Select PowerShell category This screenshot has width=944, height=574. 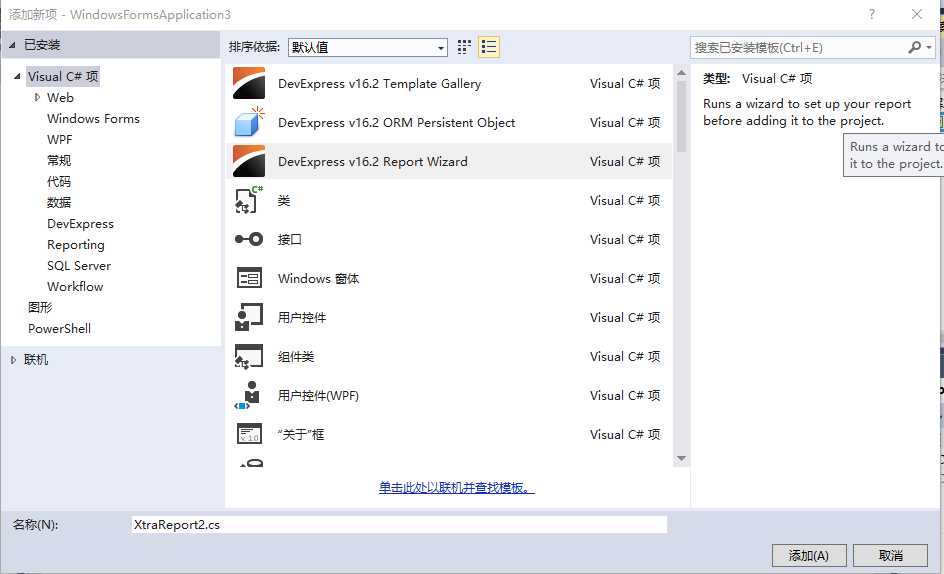pyautogui.click(x=60, y=328)
